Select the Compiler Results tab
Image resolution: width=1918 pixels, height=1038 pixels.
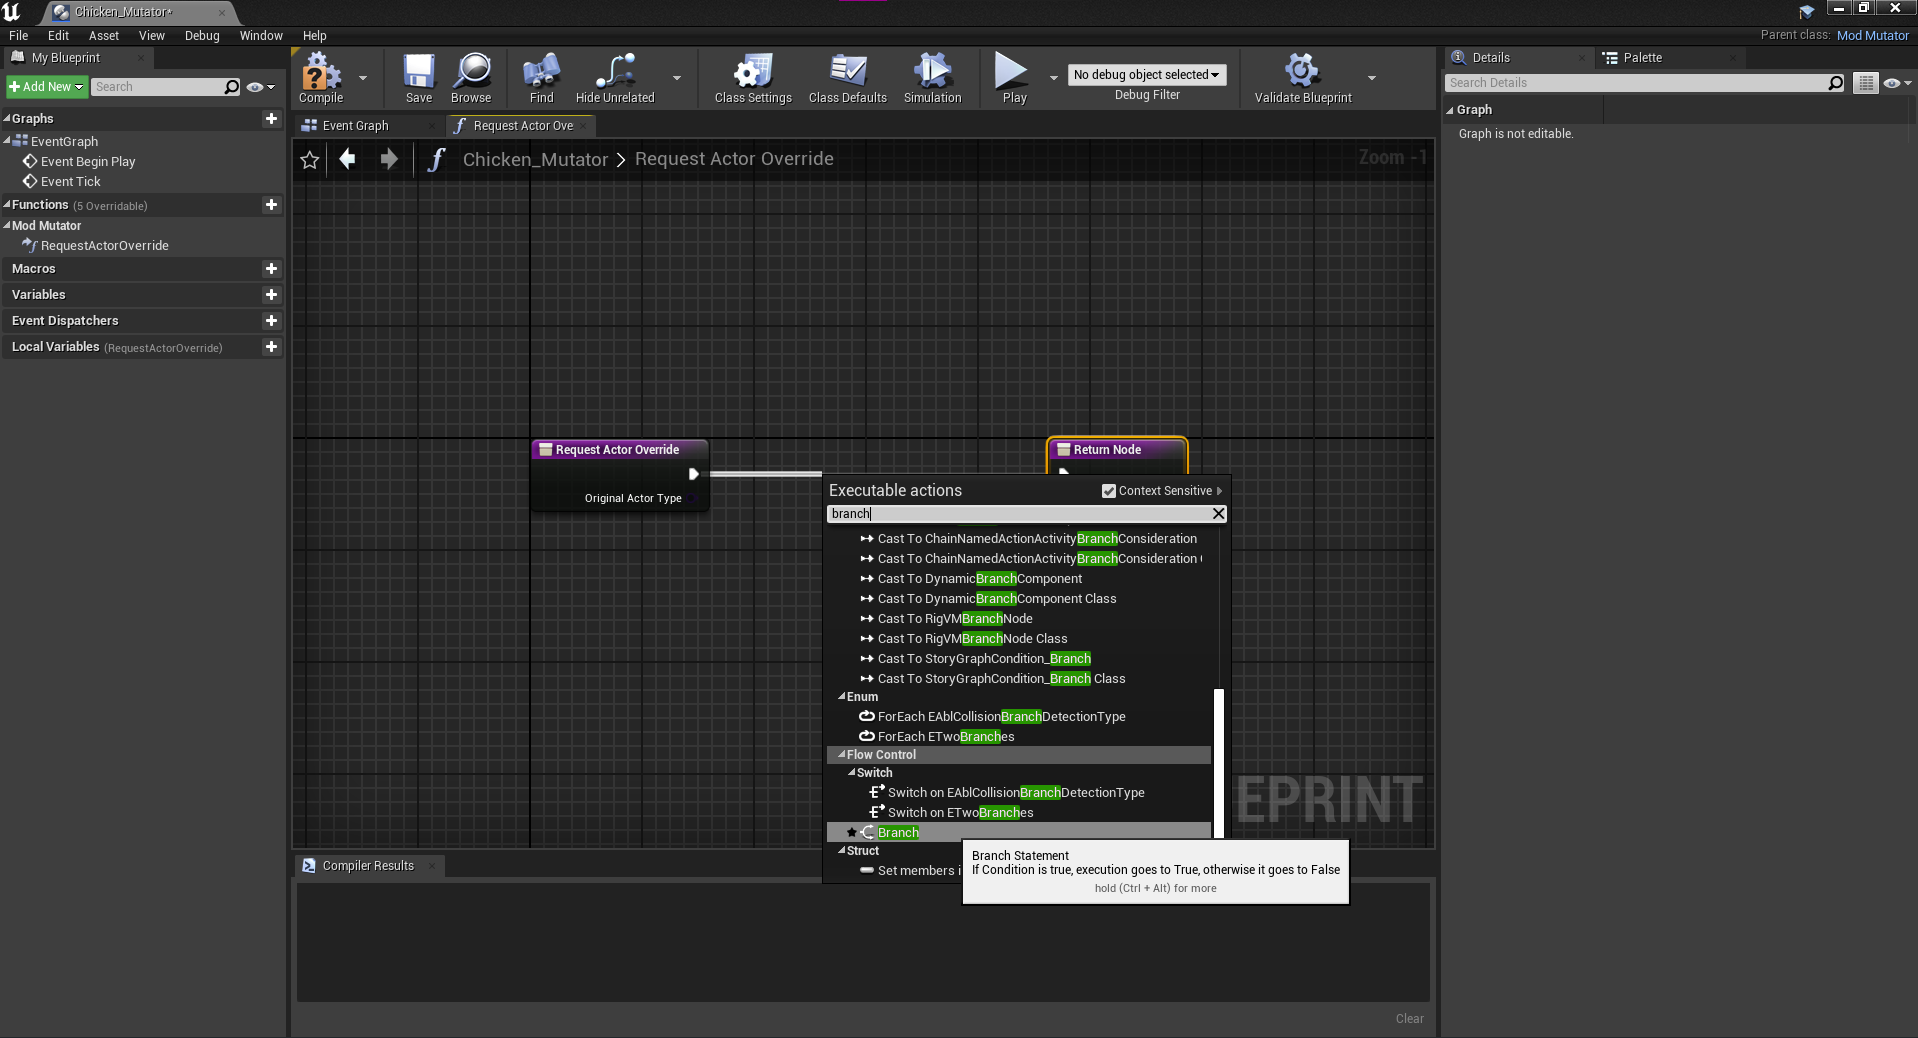click(368, 866)
